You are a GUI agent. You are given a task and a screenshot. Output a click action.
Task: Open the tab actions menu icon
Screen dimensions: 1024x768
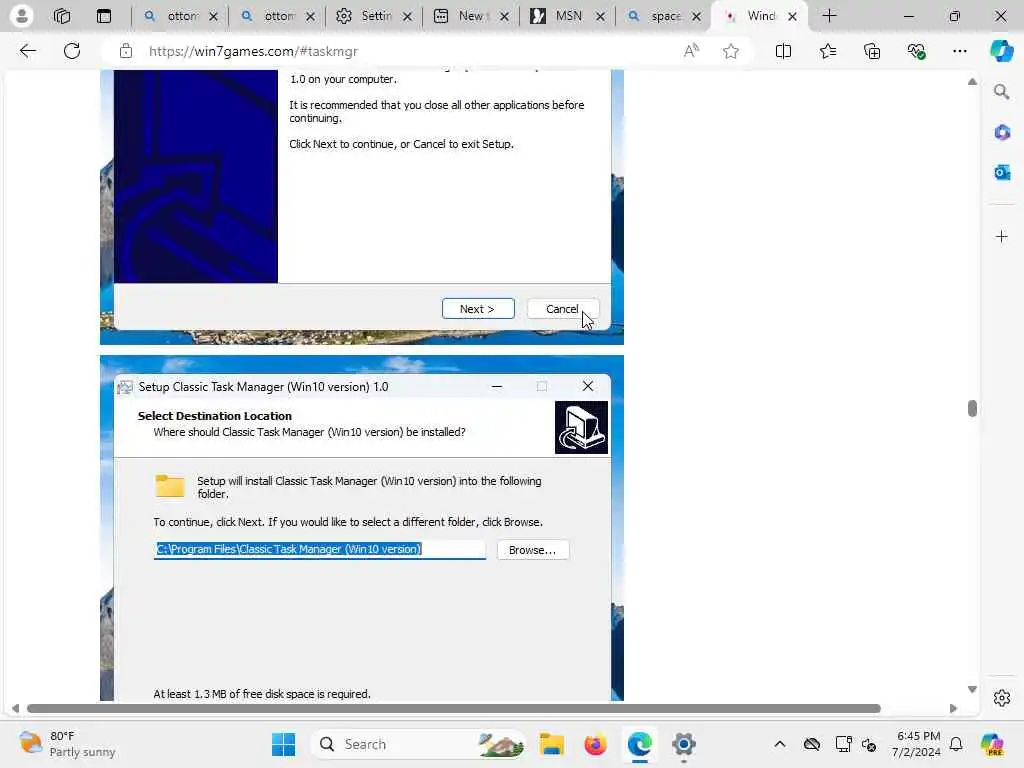(x=104, y=16)
